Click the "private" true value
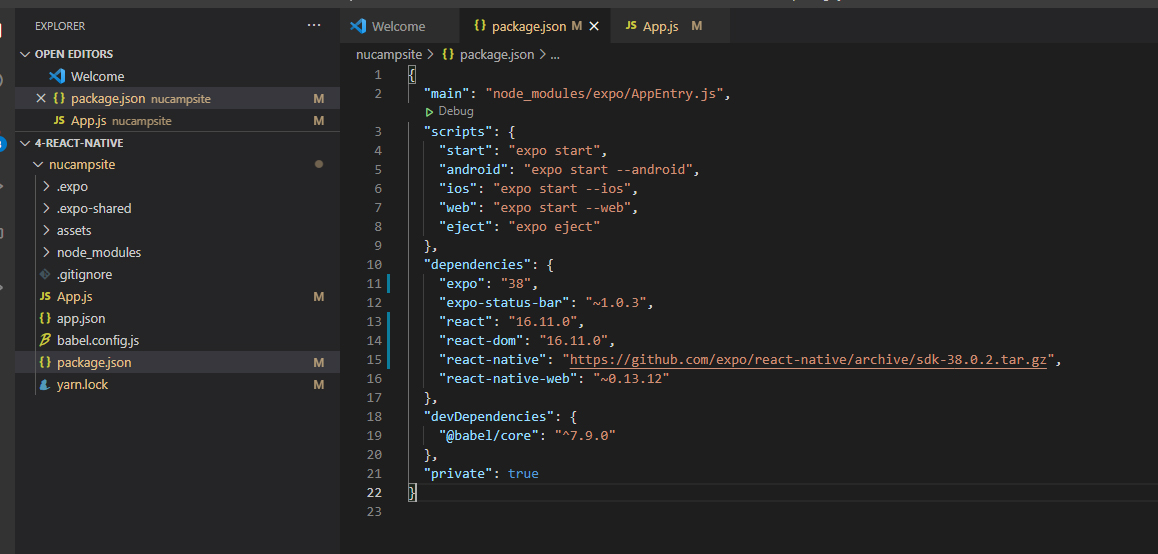This screenshot has width=1158, height=554. (x=523, y=473)
